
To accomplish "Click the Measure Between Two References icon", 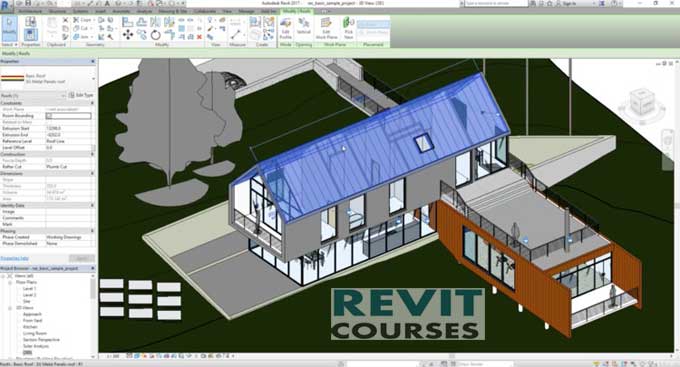I will [235, 34].
